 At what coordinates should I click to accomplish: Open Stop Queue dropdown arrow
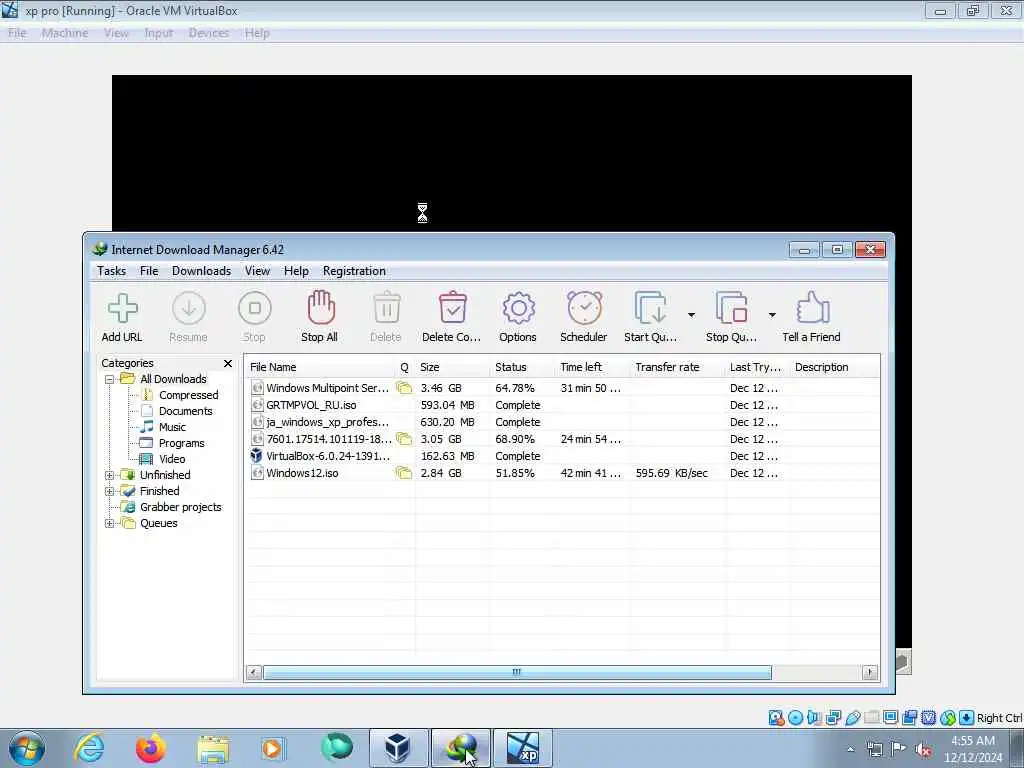tap(772, 315)
